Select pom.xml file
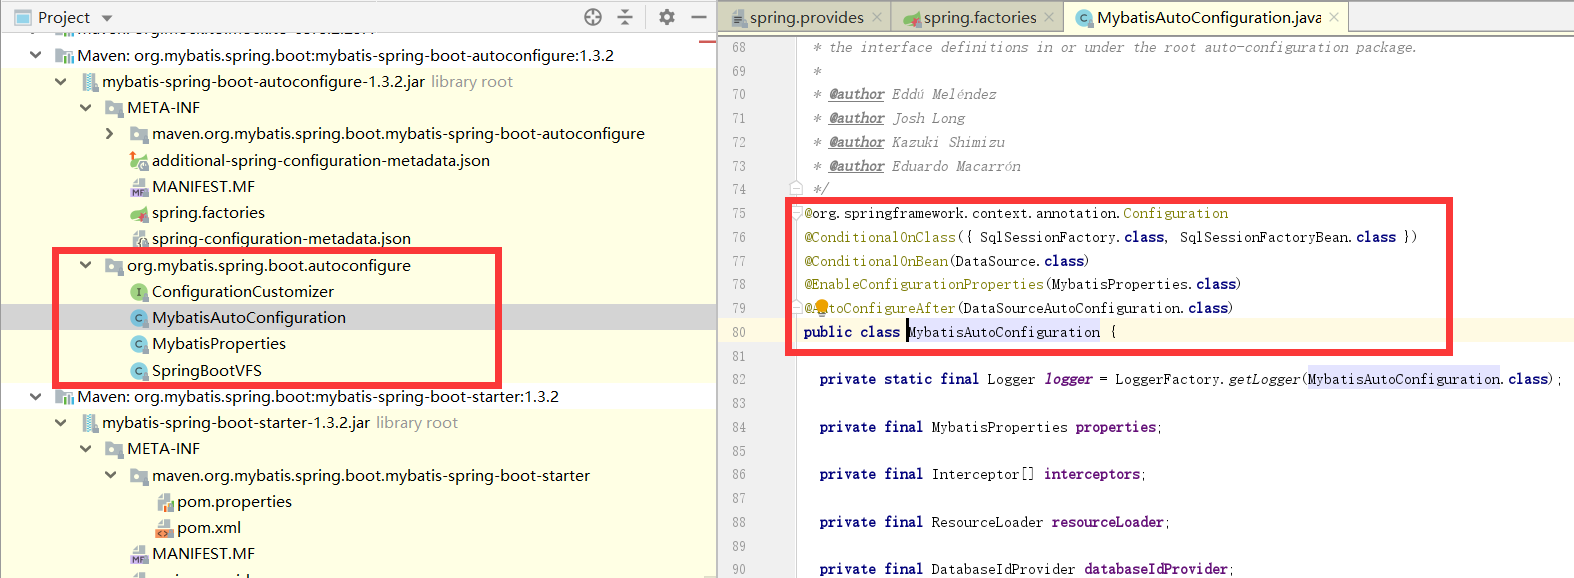 [x=209, y=527]
